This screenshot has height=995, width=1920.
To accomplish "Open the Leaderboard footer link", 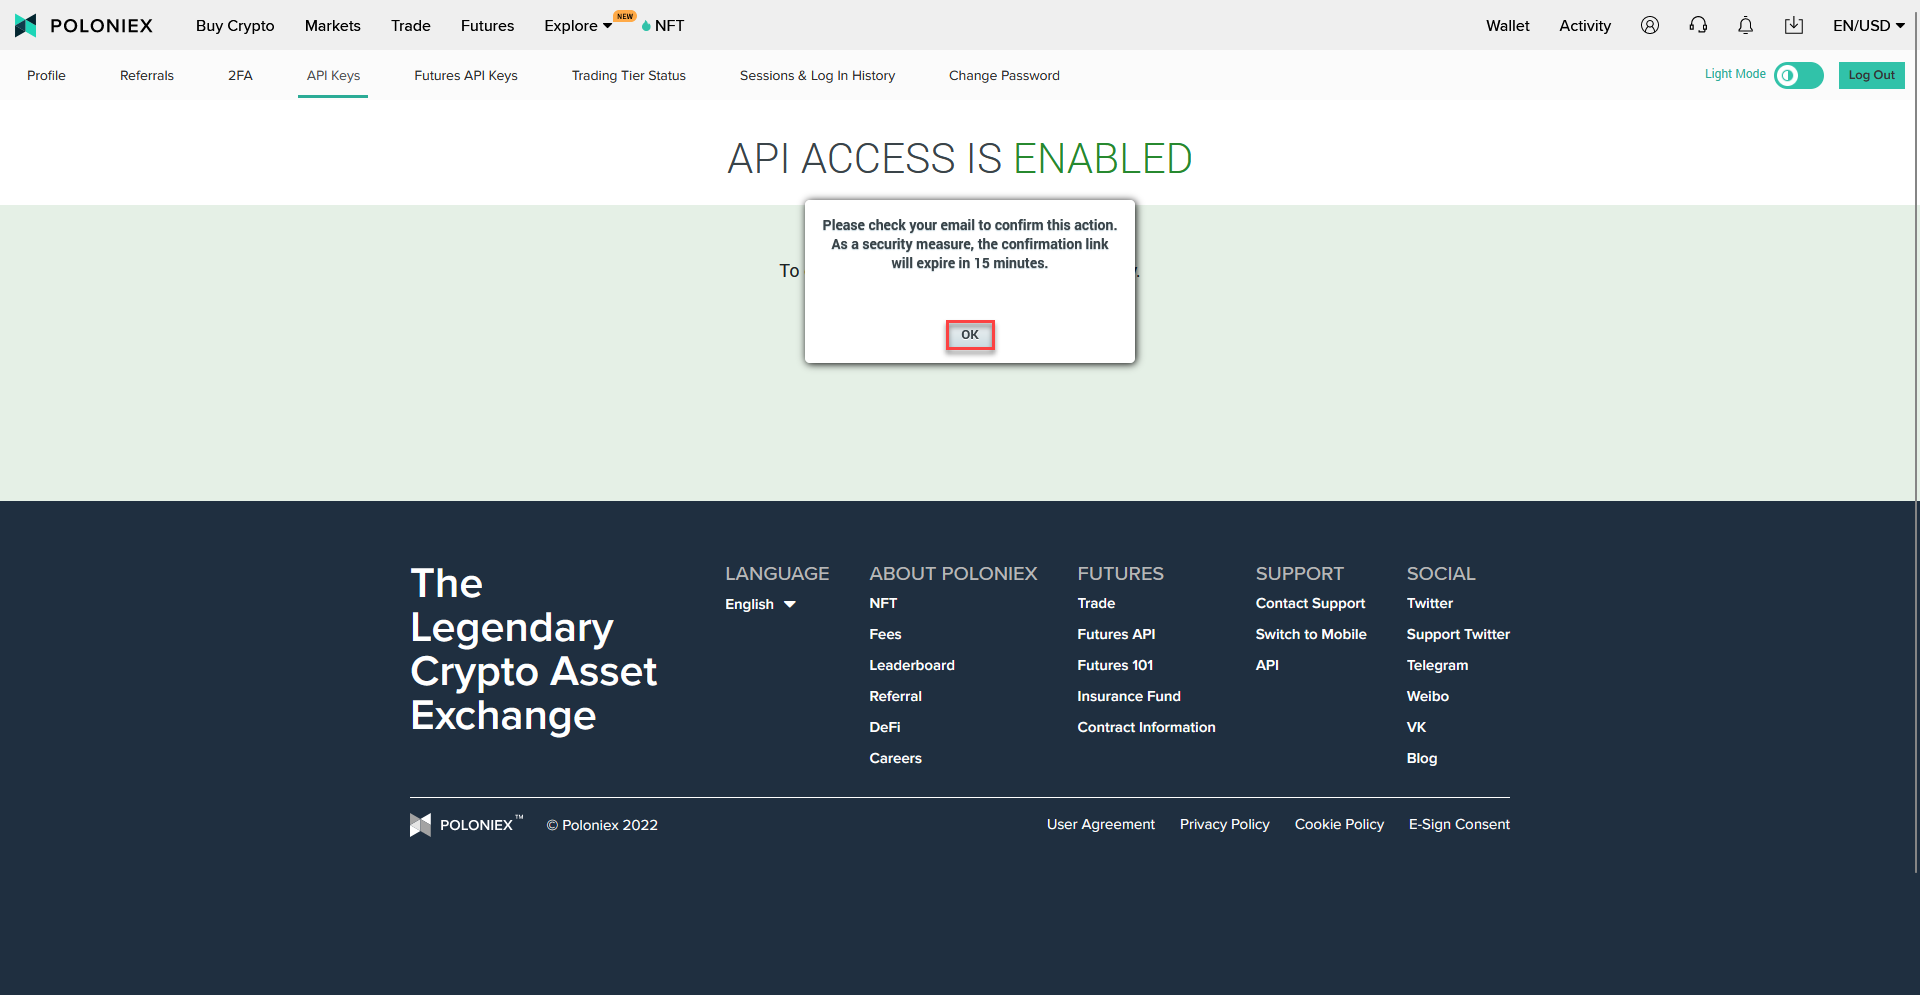I will click(x=912, y=665).
